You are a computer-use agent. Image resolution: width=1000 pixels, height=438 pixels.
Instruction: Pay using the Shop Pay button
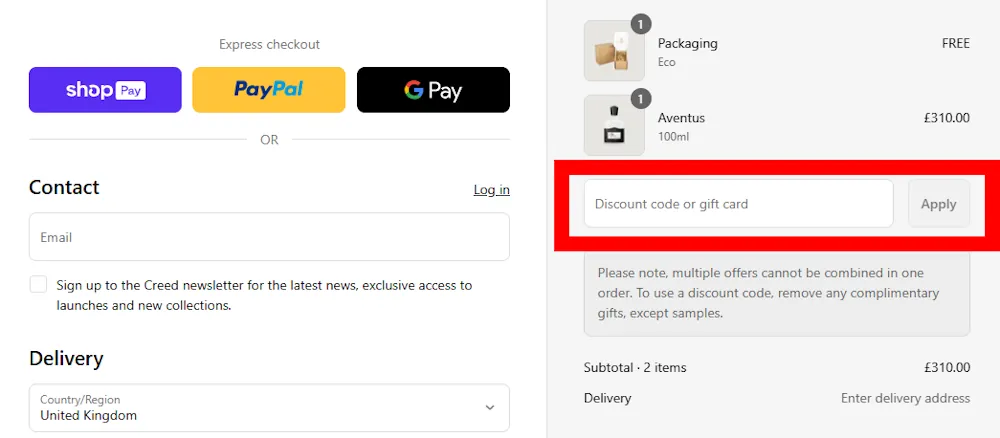click(105, 90)
